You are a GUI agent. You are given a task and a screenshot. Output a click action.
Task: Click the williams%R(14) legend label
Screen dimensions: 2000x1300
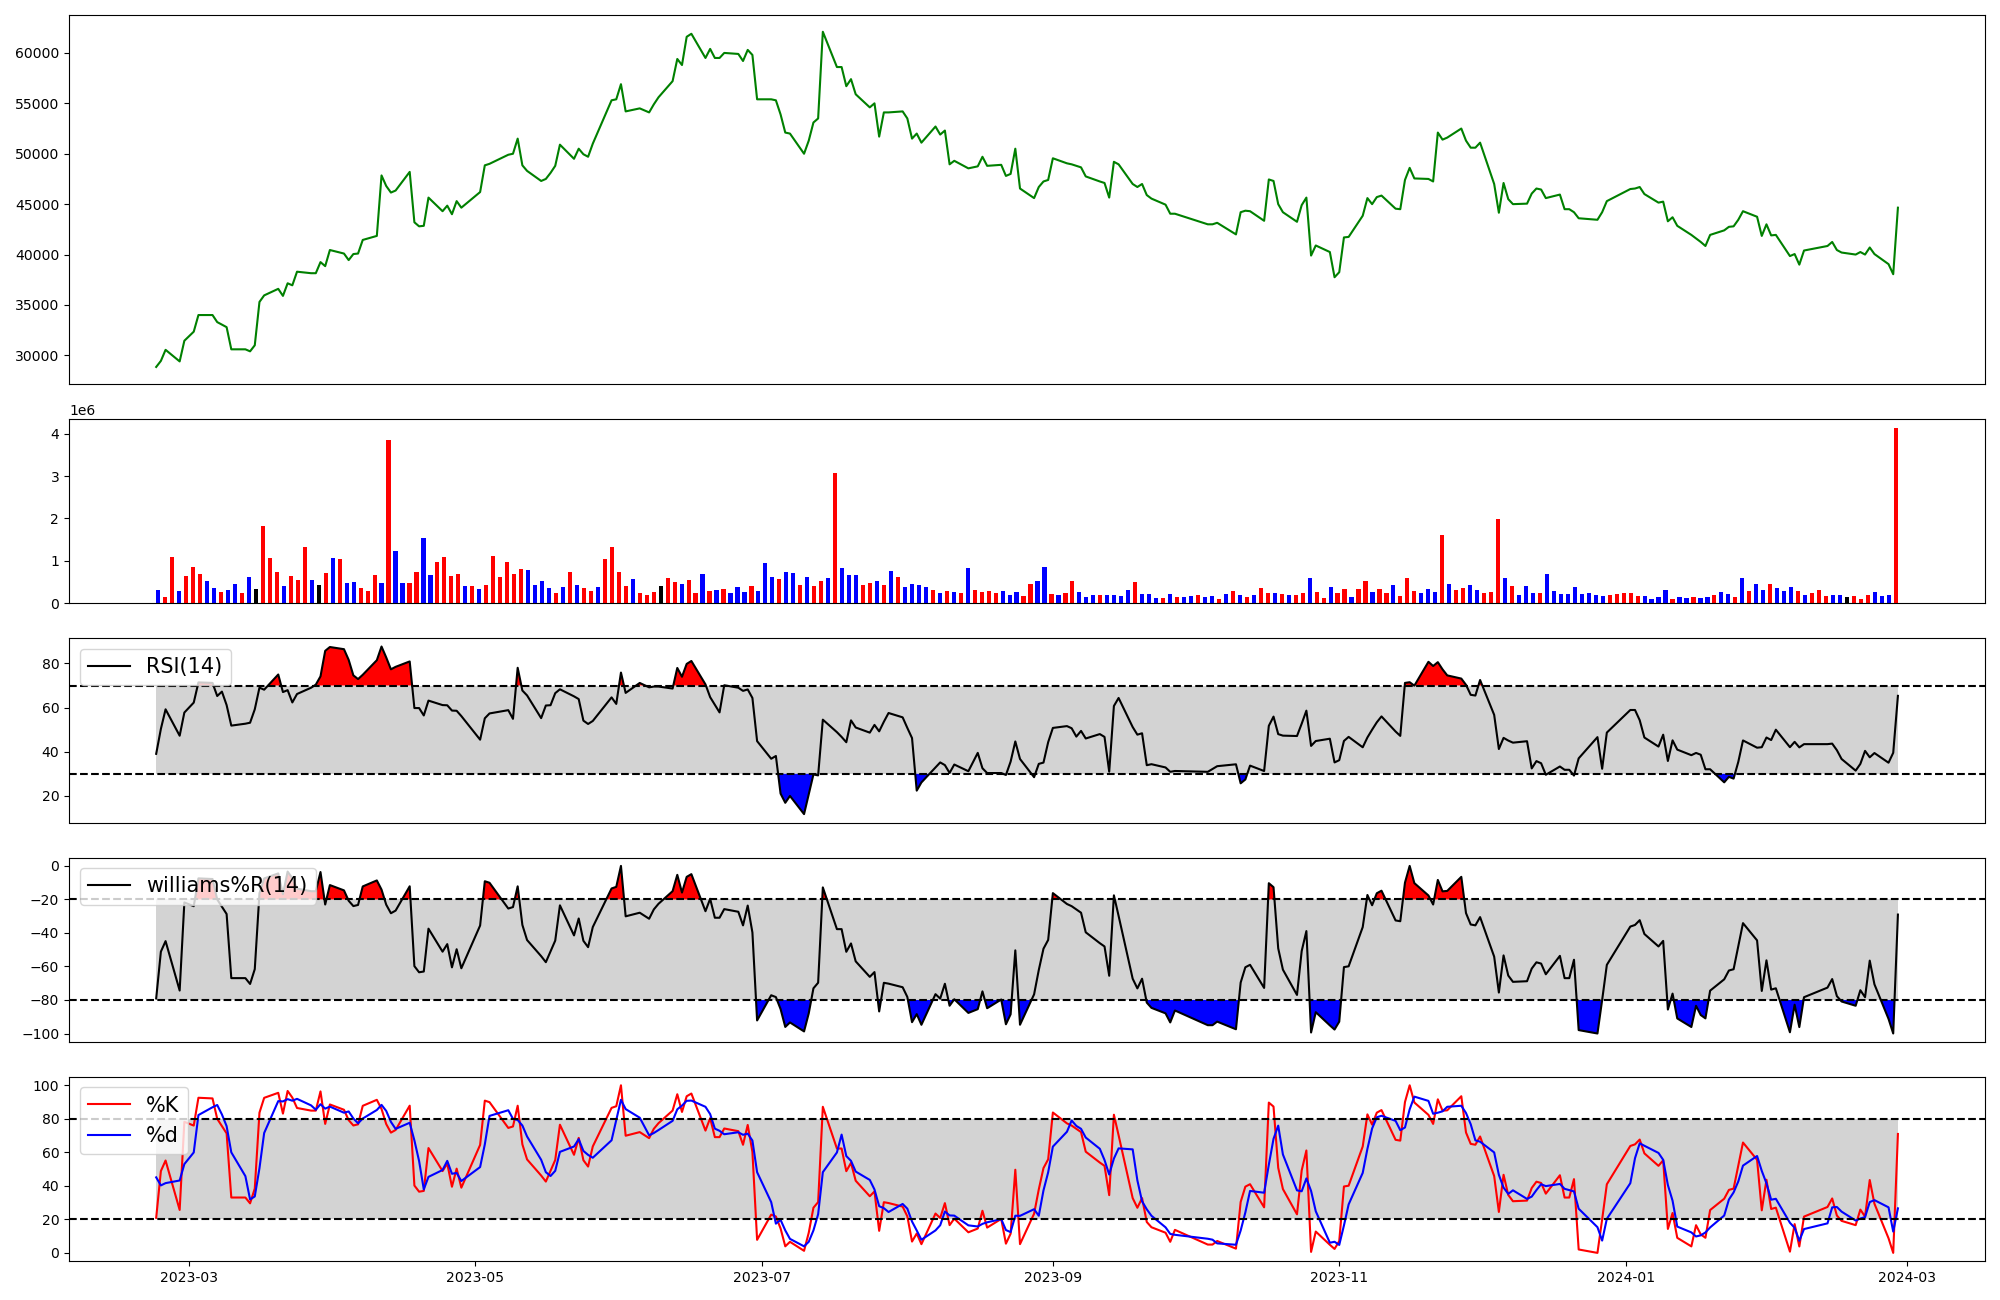tap(226, 885)
